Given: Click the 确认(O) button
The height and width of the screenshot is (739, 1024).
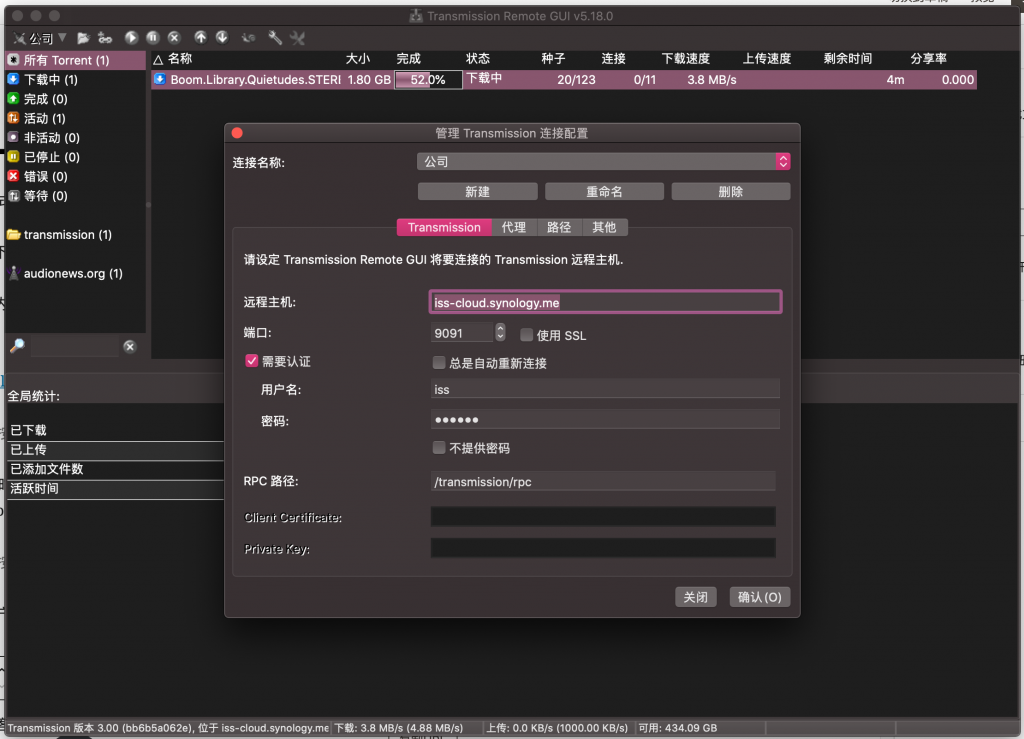Looking at the screenshot, I should click(x=760, y=597).
